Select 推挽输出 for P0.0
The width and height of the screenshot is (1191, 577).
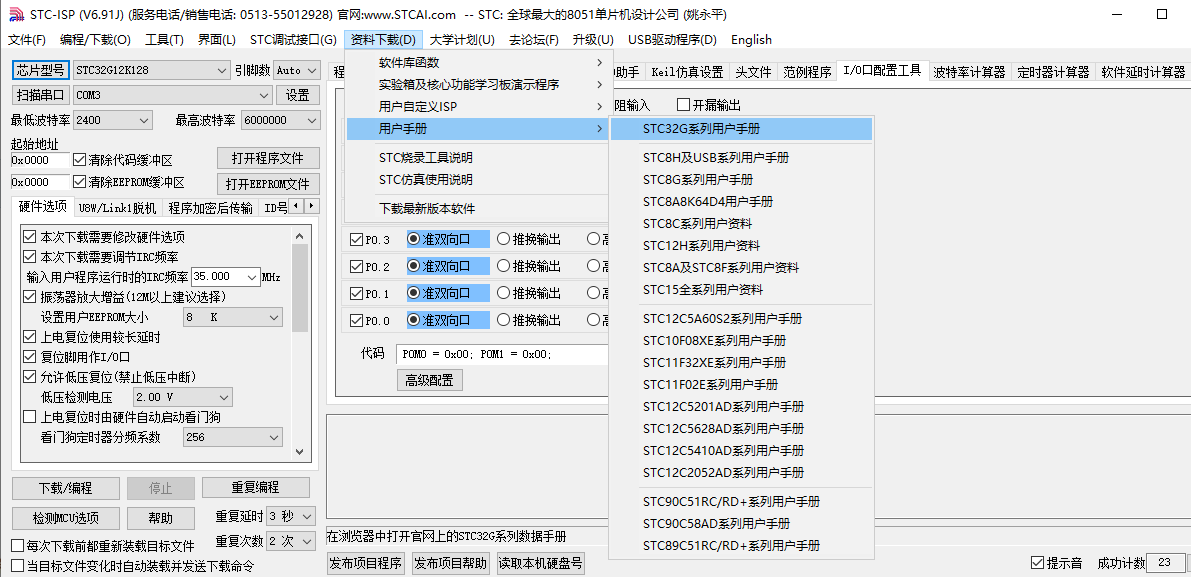[x=504, y=320]
